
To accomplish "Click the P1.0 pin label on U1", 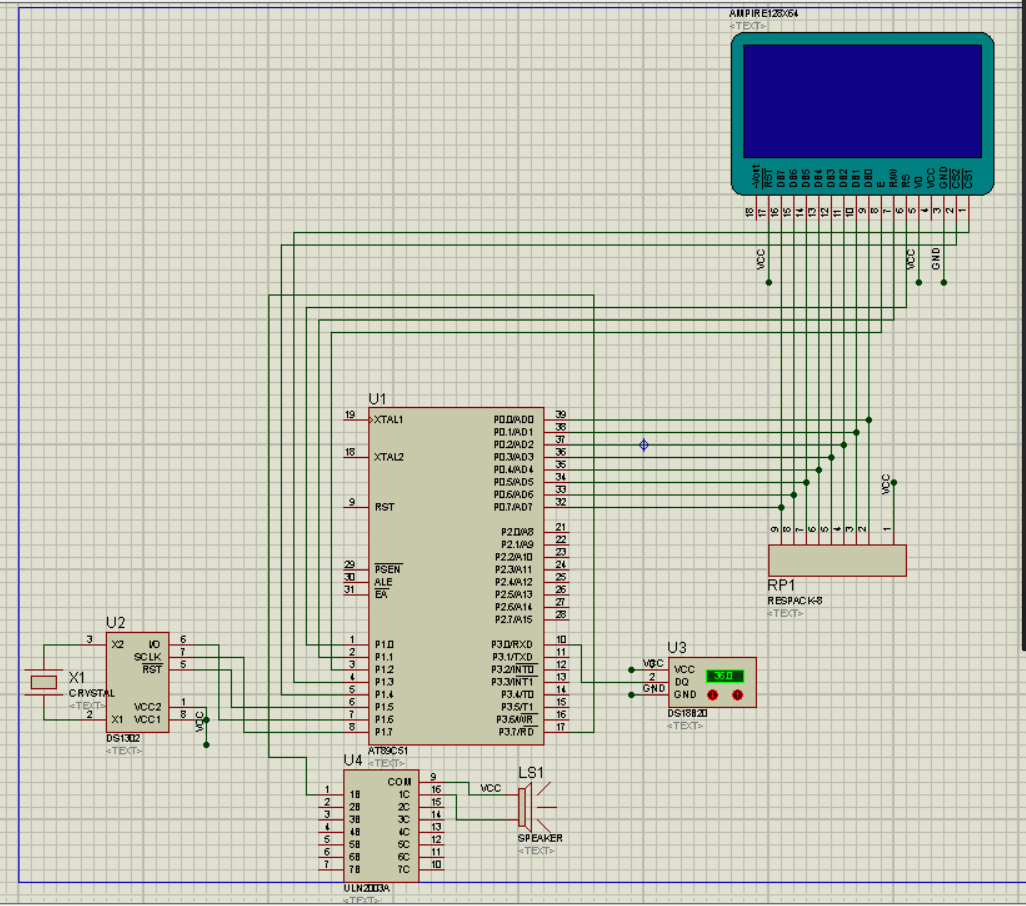I will 384,644.
